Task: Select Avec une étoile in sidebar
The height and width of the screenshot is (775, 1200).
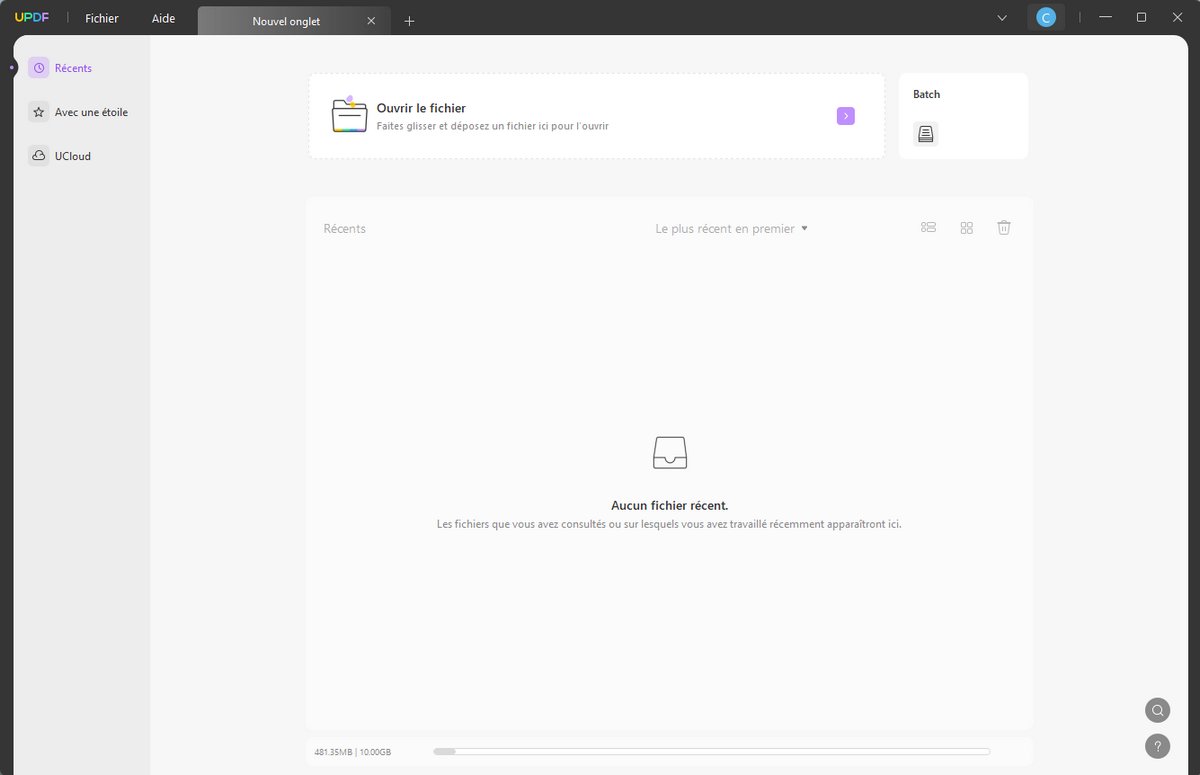Action: tap(82, 112)
